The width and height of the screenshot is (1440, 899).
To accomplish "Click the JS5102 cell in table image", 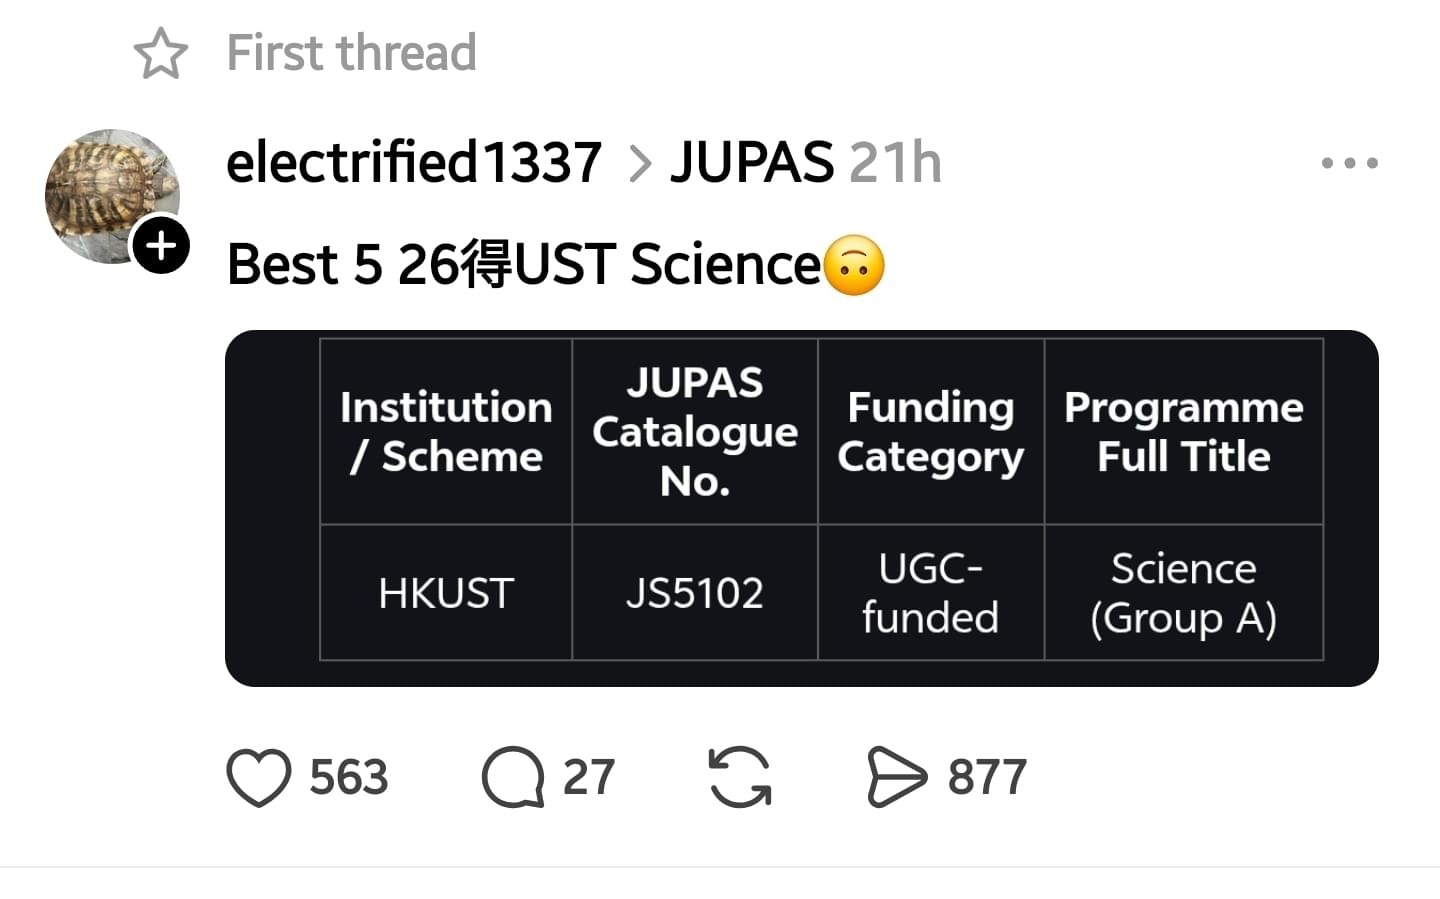I will click(x=695, y=593).
